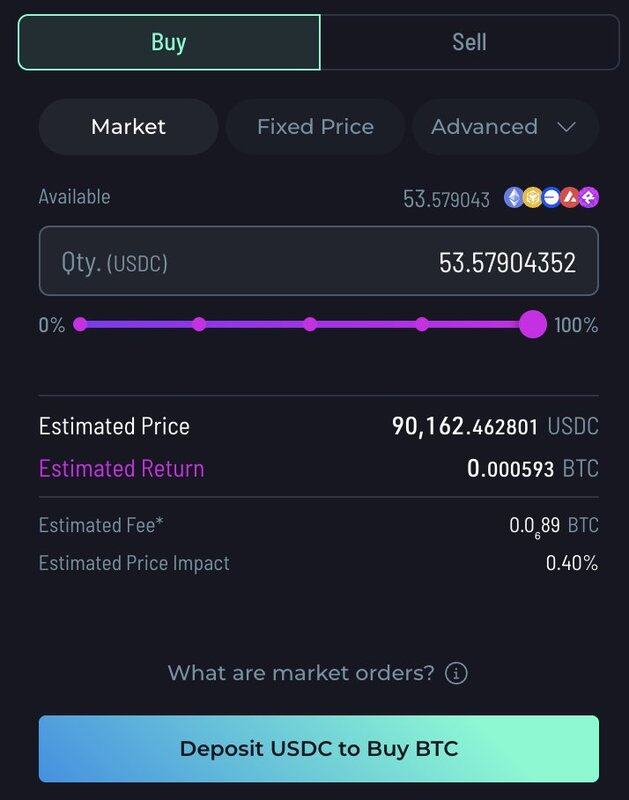The image size is (629, 800).
Task: Click the blue Base network icon
Action: (551, 198)
